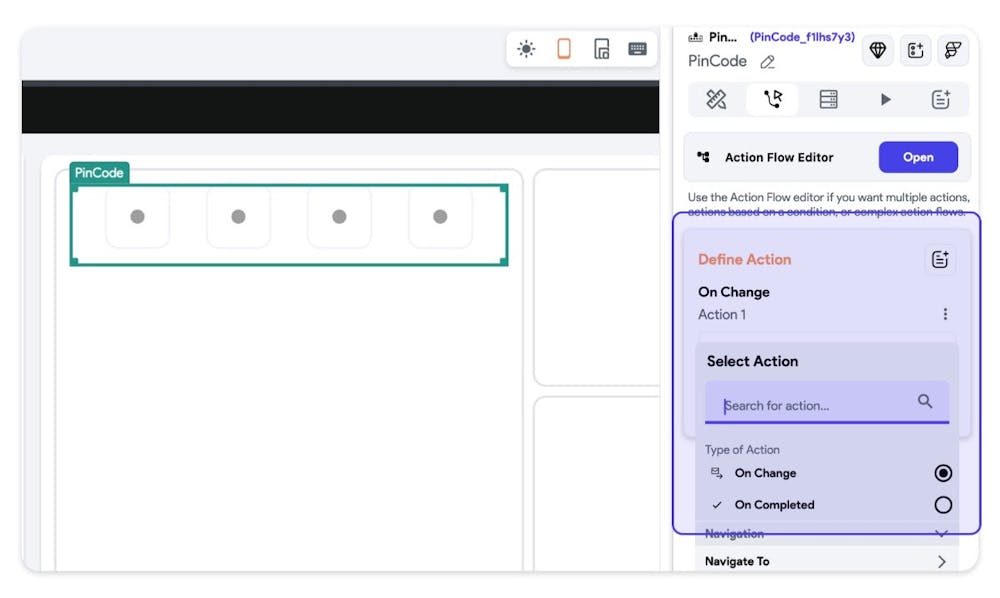The width and height of the screenshot is (1000, 598).
Task: Click the fourth pin code box
Action: coord(440,217)
